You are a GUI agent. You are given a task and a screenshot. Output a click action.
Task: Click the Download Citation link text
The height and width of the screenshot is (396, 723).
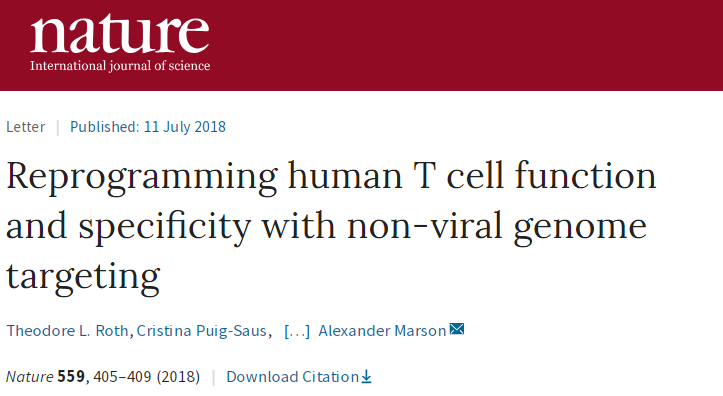pyautogui.click(x=292, y=377)
